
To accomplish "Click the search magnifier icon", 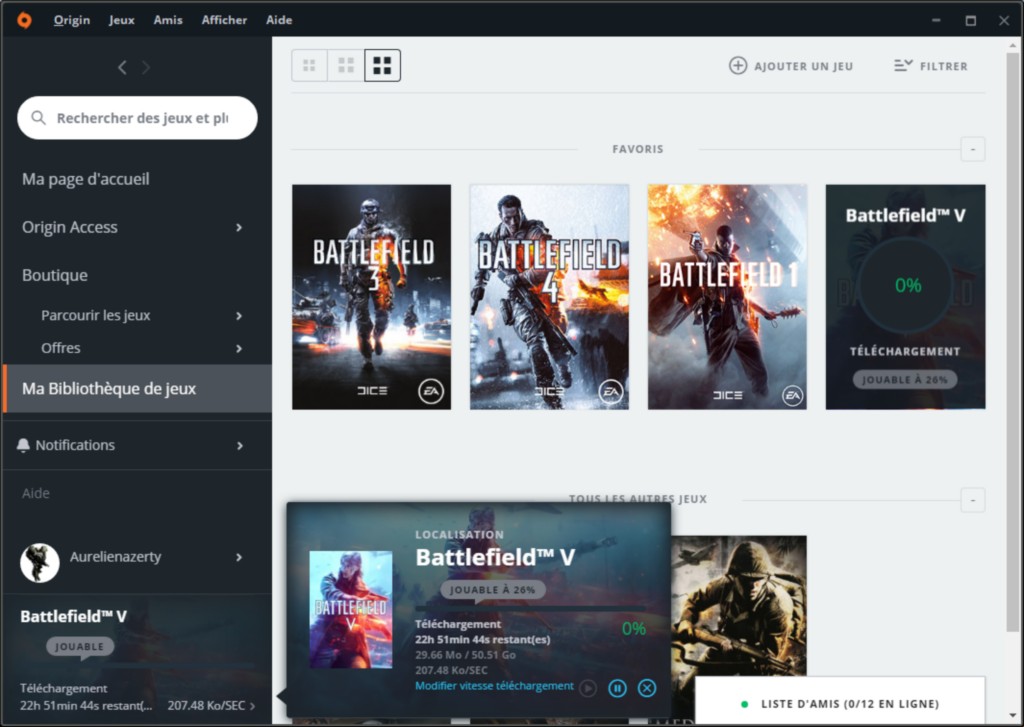I will click(x=39, y=118).
